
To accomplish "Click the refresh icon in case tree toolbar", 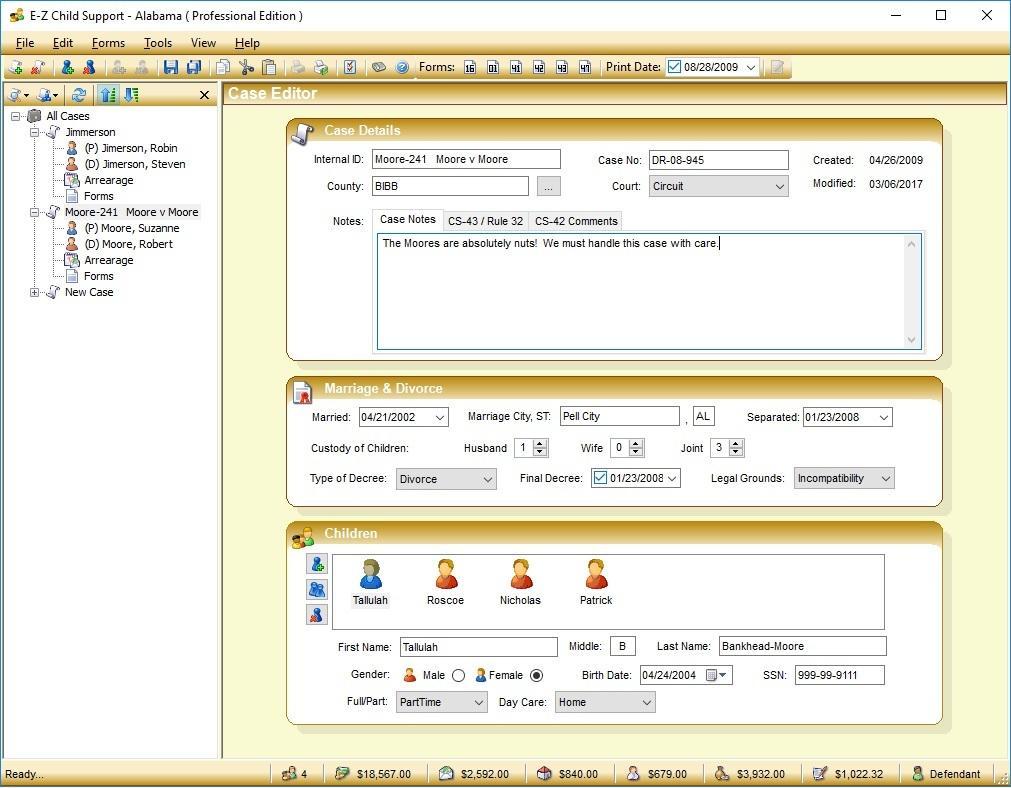I will 79,95.
